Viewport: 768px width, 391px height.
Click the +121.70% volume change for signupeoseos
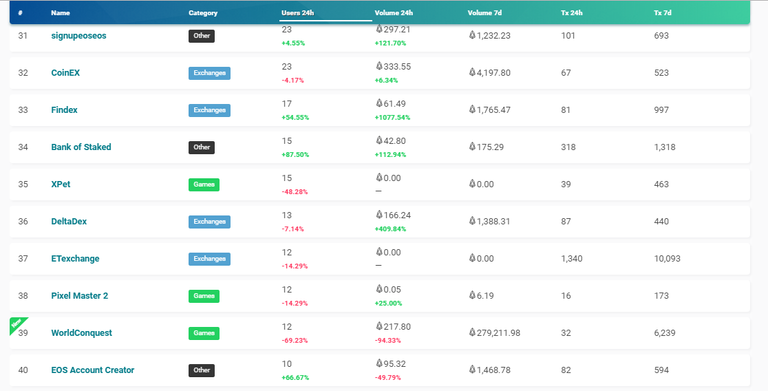[390, 43]
